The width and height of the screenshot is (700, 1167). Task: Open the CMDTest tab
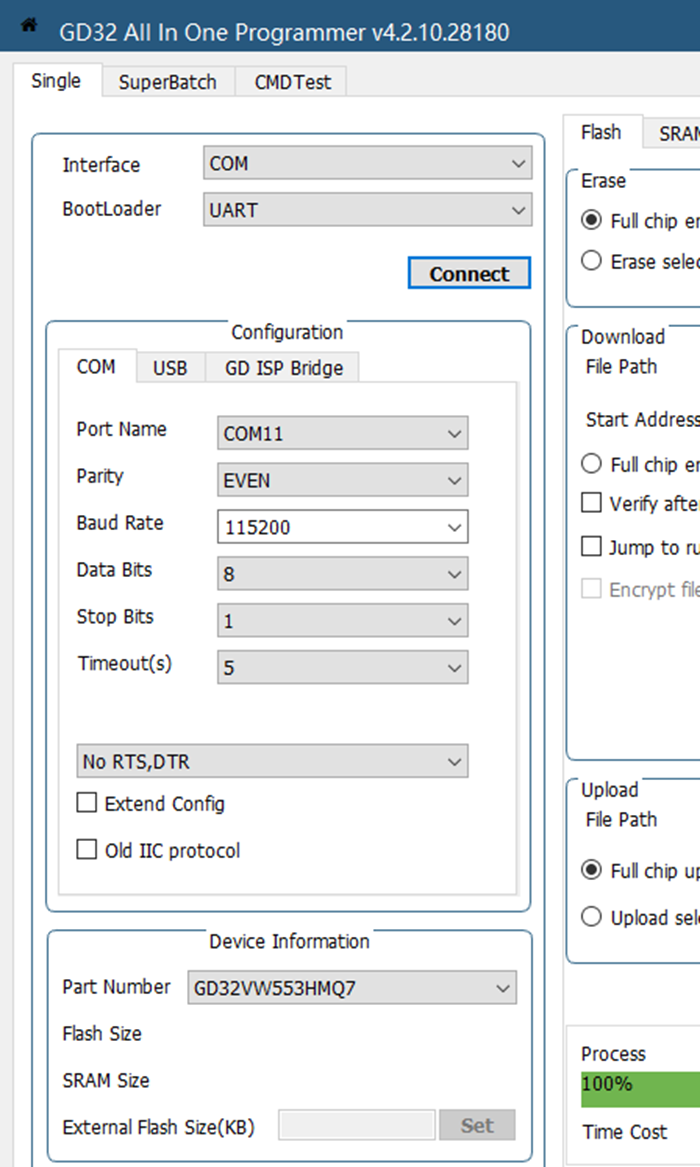[292, 82]
